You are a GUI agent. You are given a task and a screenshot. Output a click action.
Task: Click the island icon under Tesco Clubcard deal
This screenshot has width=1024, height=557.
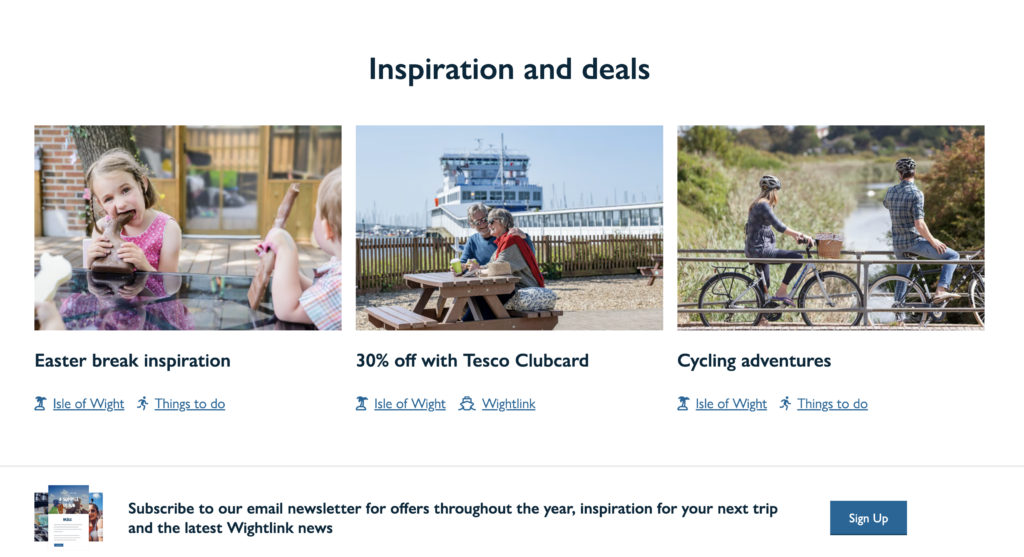point(362,404)
